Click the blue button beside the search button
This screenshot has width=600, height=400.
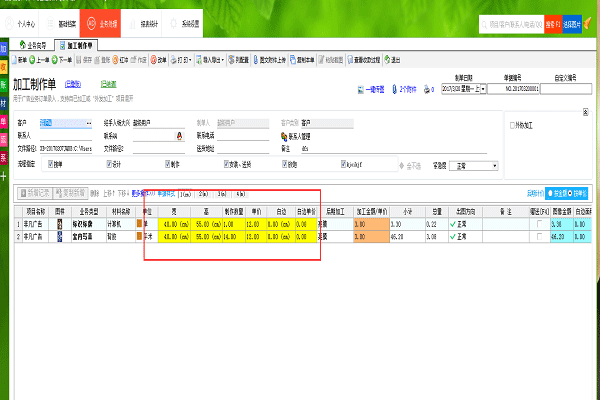(x=572, y=24)
